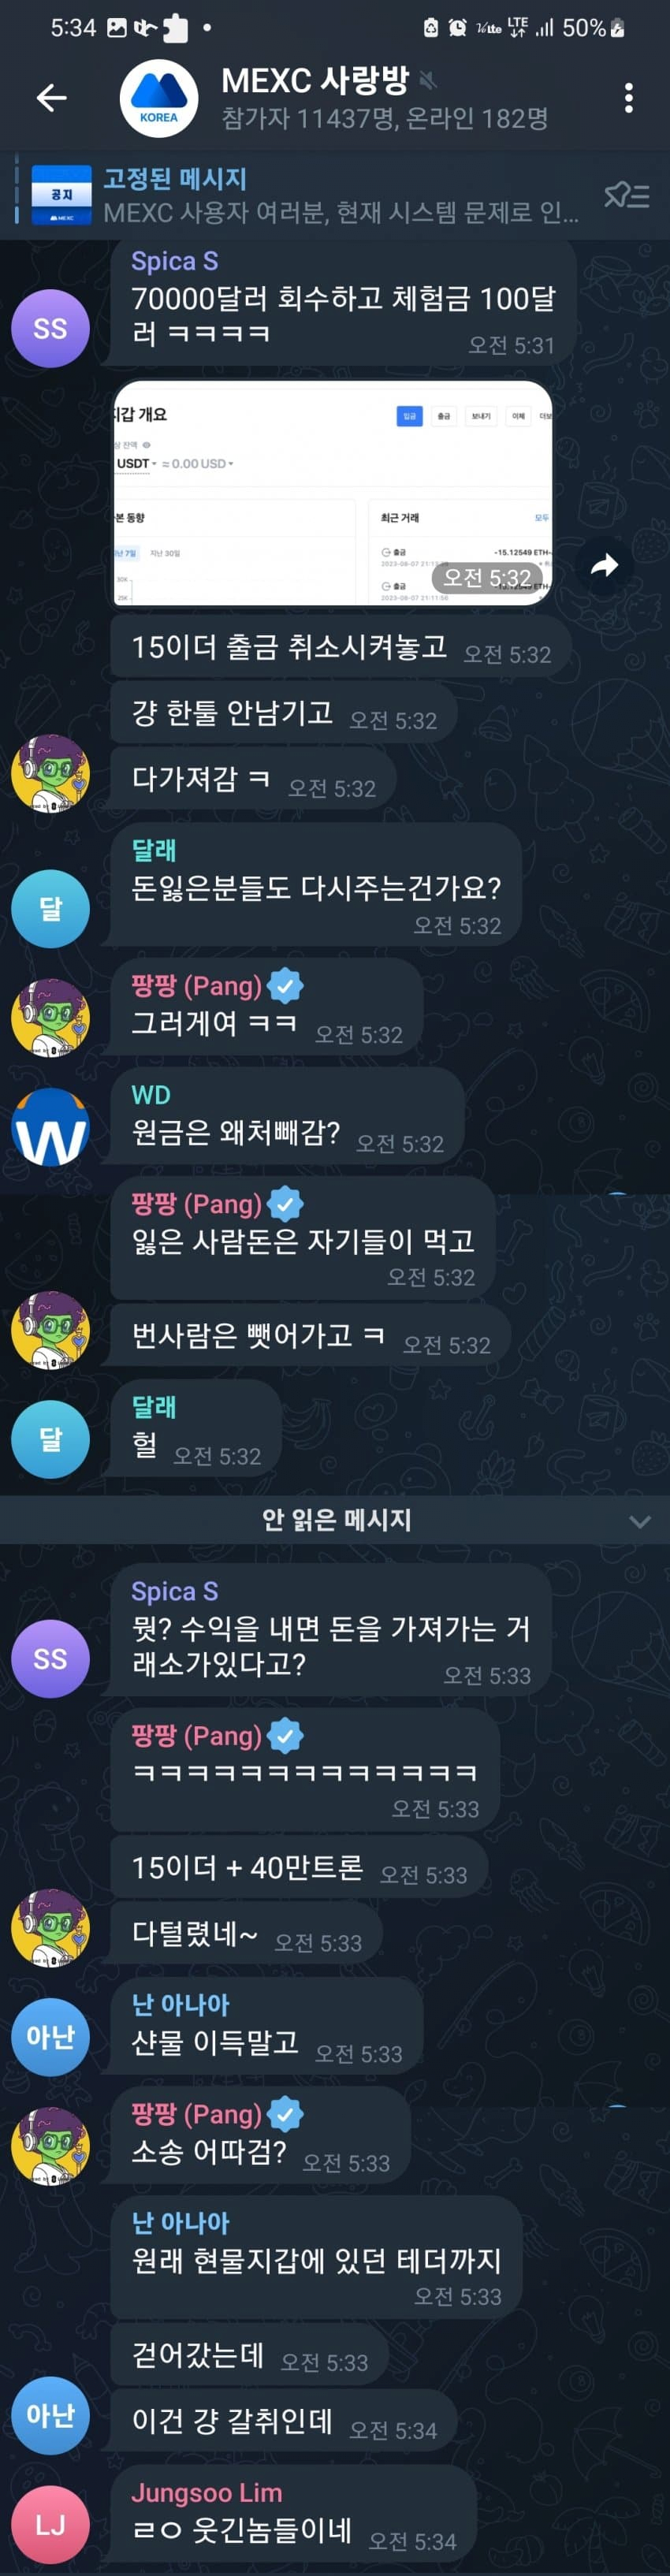The height and width of the screenshot is (2576, 670).
Task: Open the wallet overview screenshot image
Action: click(x=333, y=493)
